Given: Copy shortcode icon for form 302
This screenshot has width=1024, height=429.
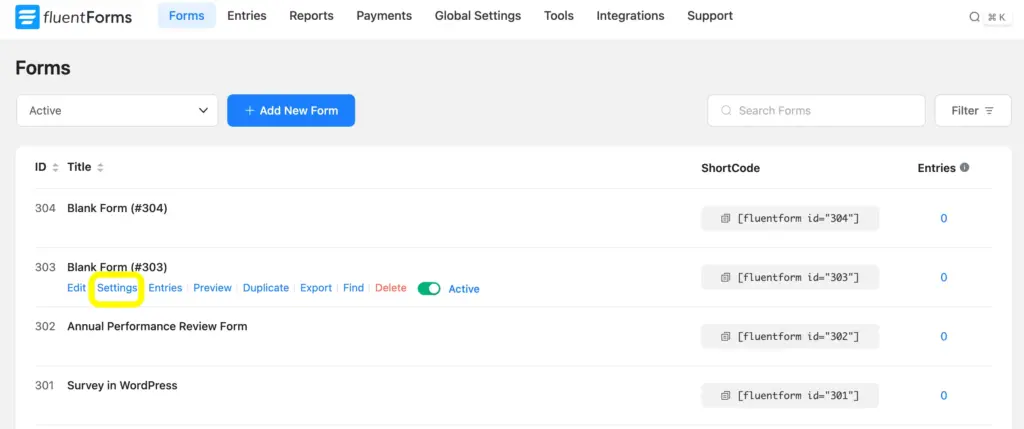Looking at the screenshot, I should (725, 337).
